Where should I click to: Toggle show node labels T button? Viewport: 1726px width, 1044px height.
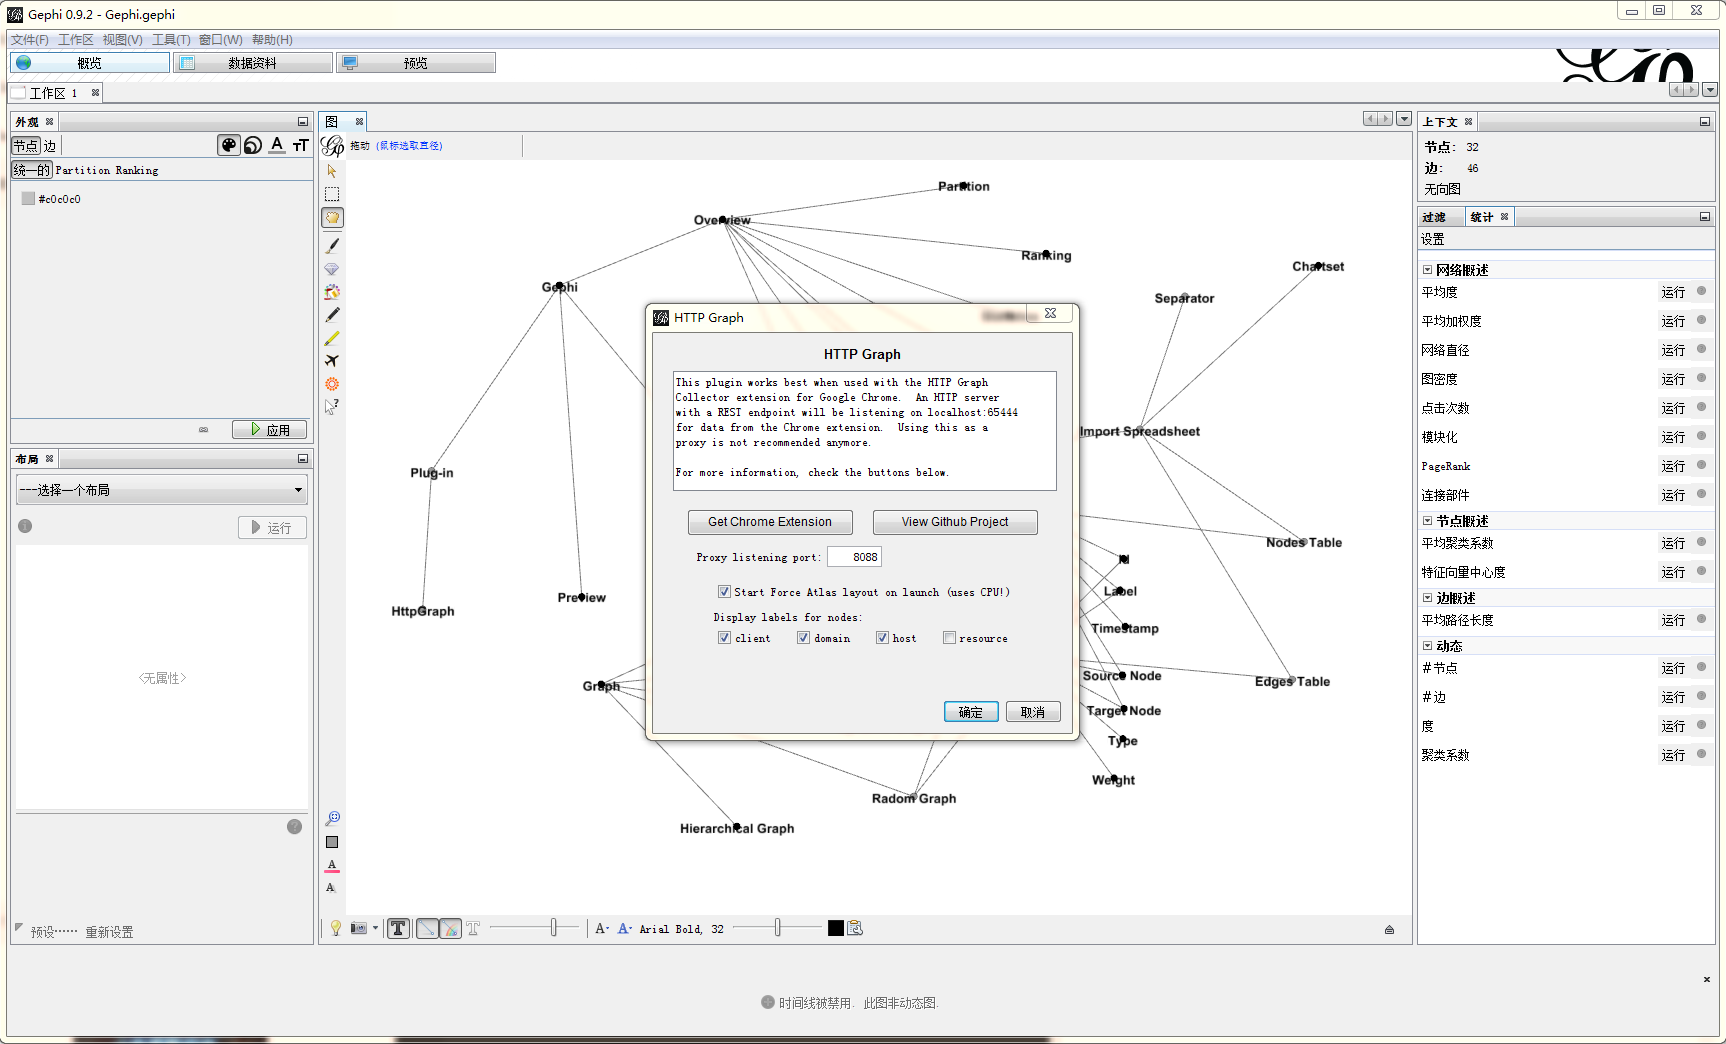click(398, 928)
